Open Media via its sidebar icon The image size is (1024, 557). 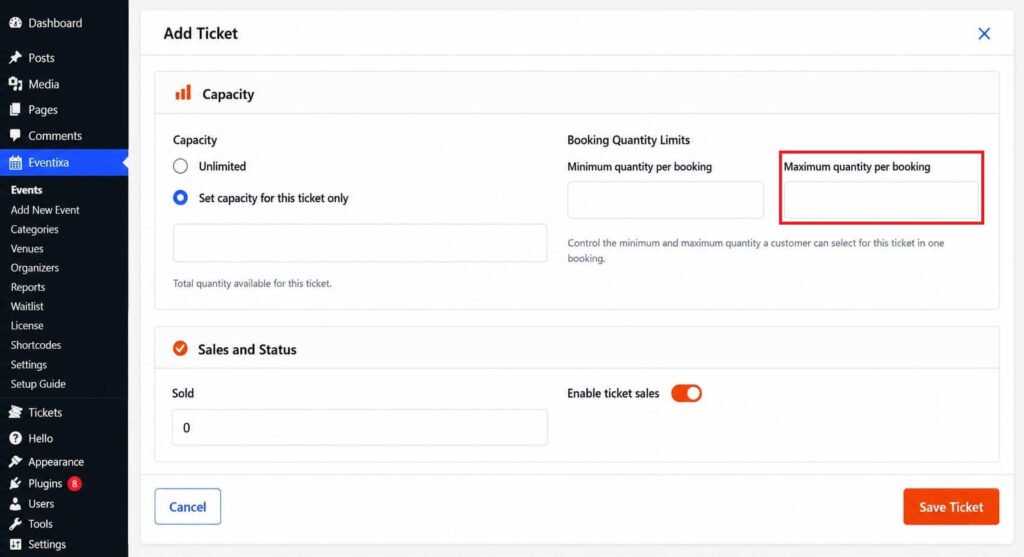pyautogui.click(x=15, y=84)
